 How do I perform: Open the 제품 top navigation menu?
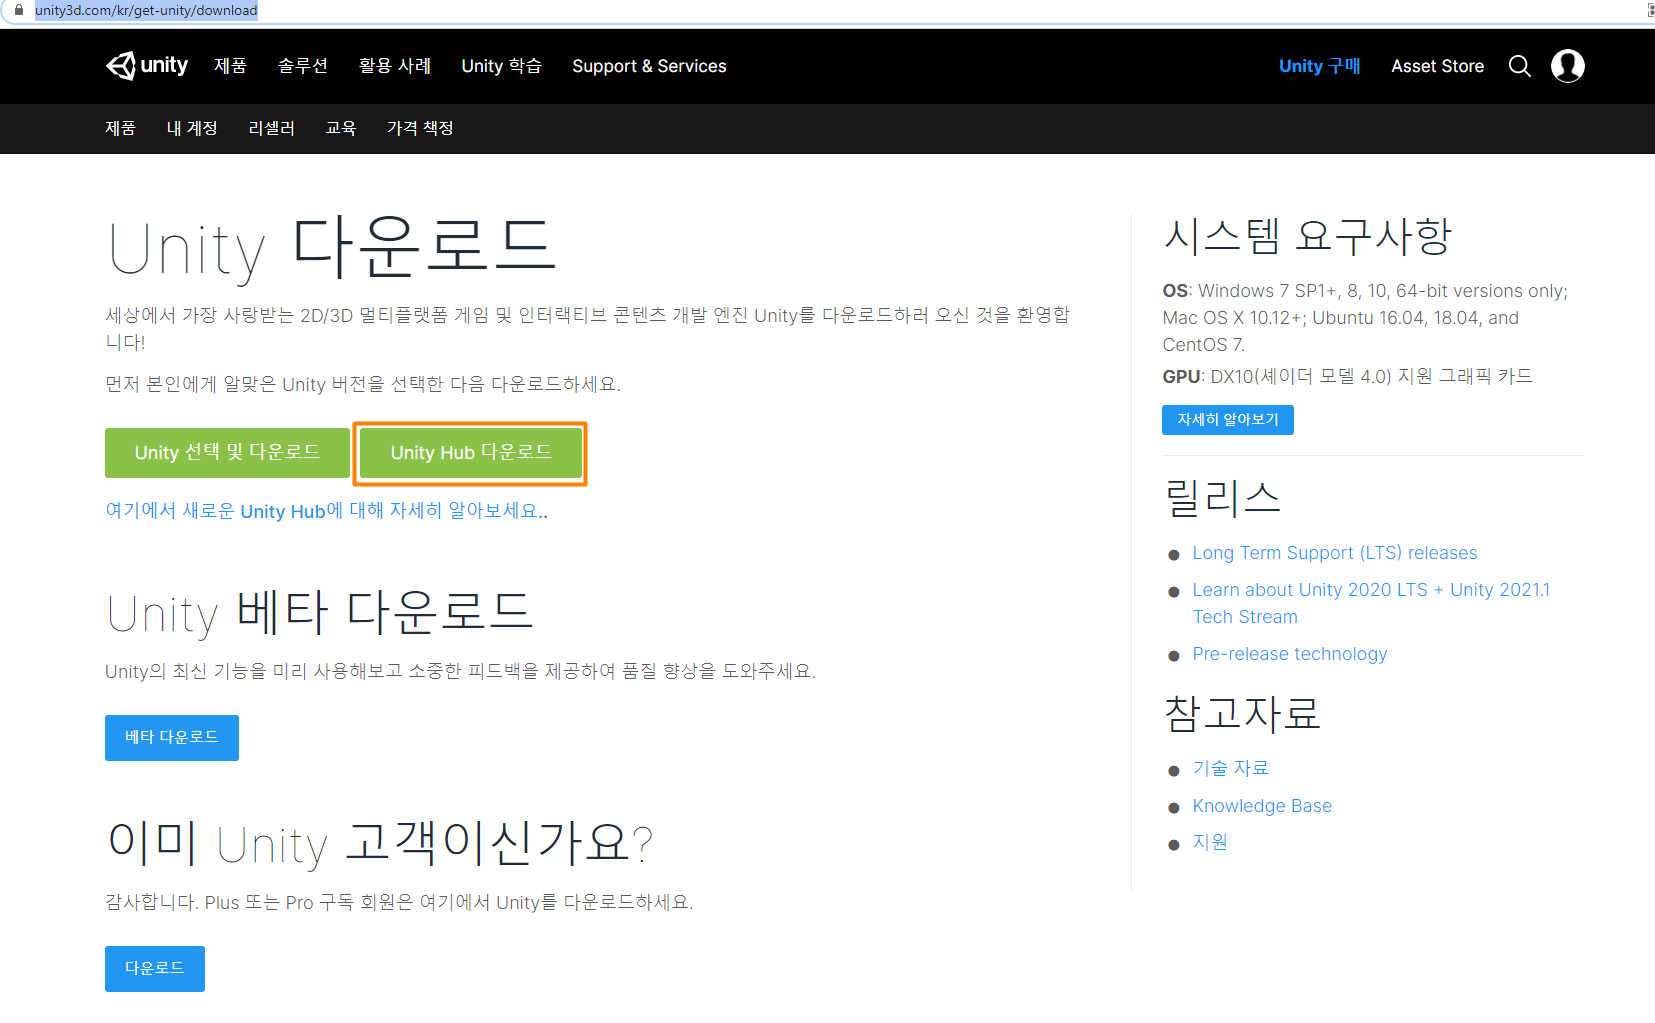[x=230, y=66]
